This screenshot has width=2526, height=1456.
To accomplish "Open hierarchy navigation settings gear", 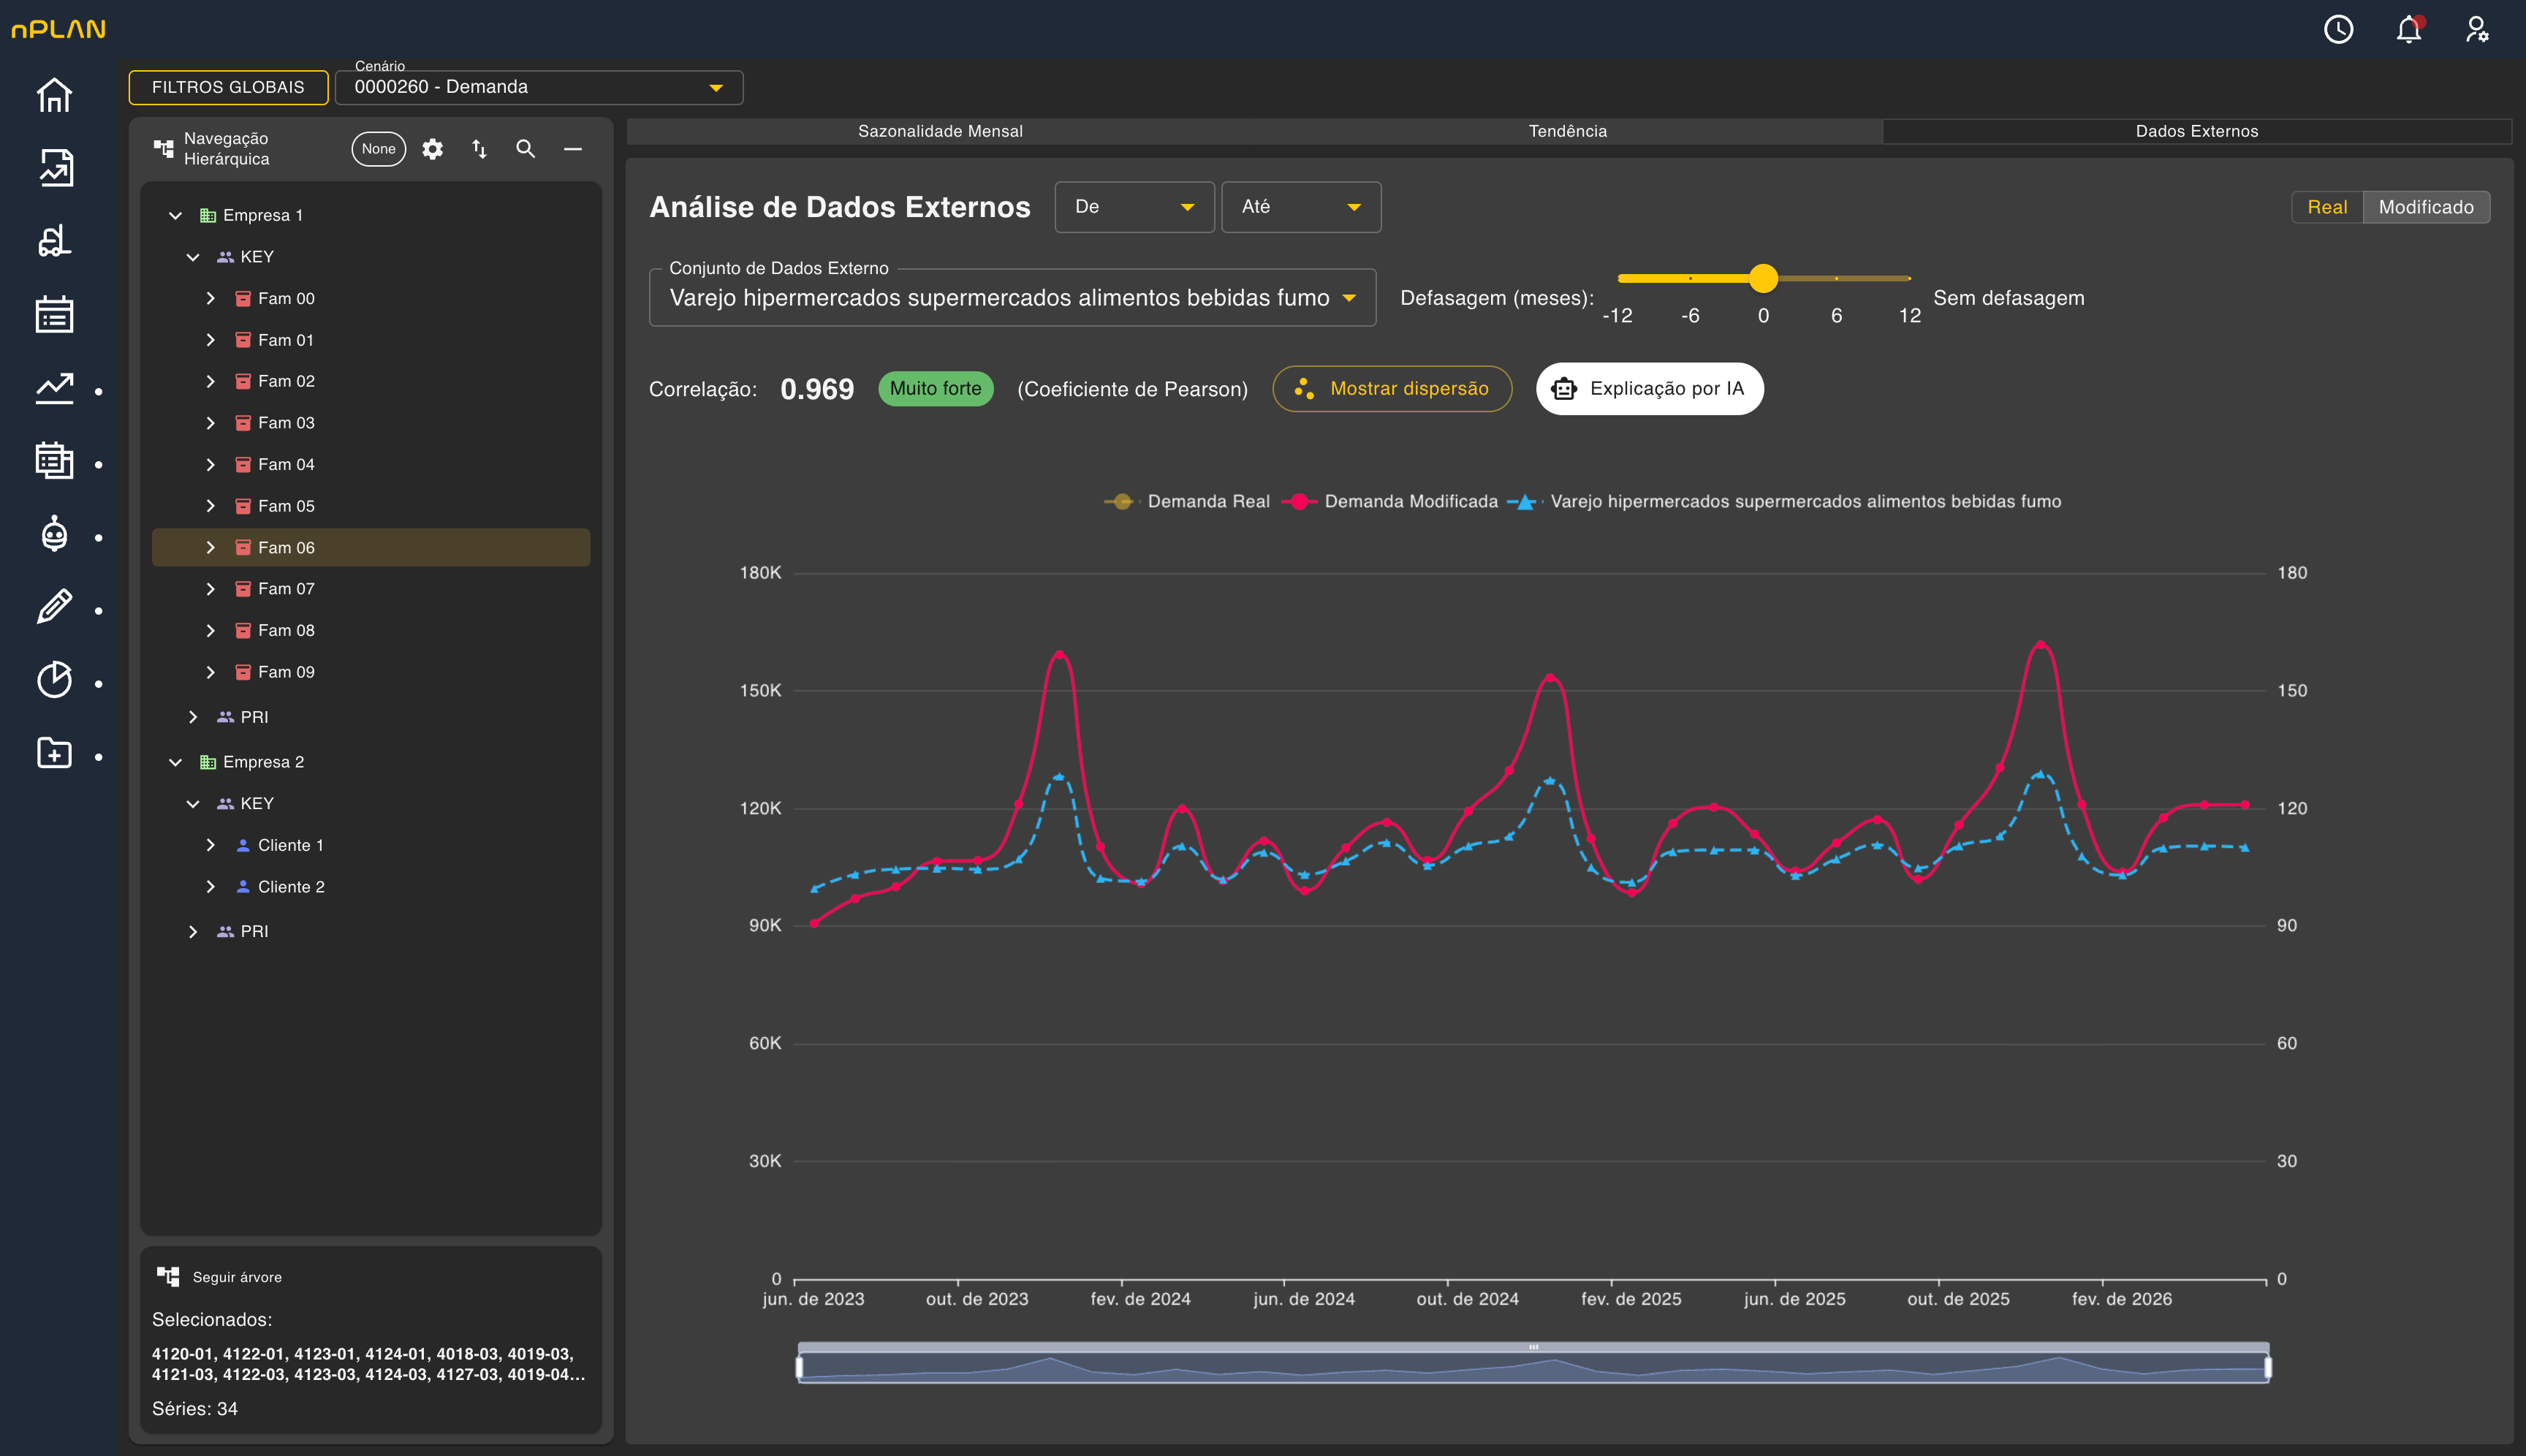I will point(432,149).
